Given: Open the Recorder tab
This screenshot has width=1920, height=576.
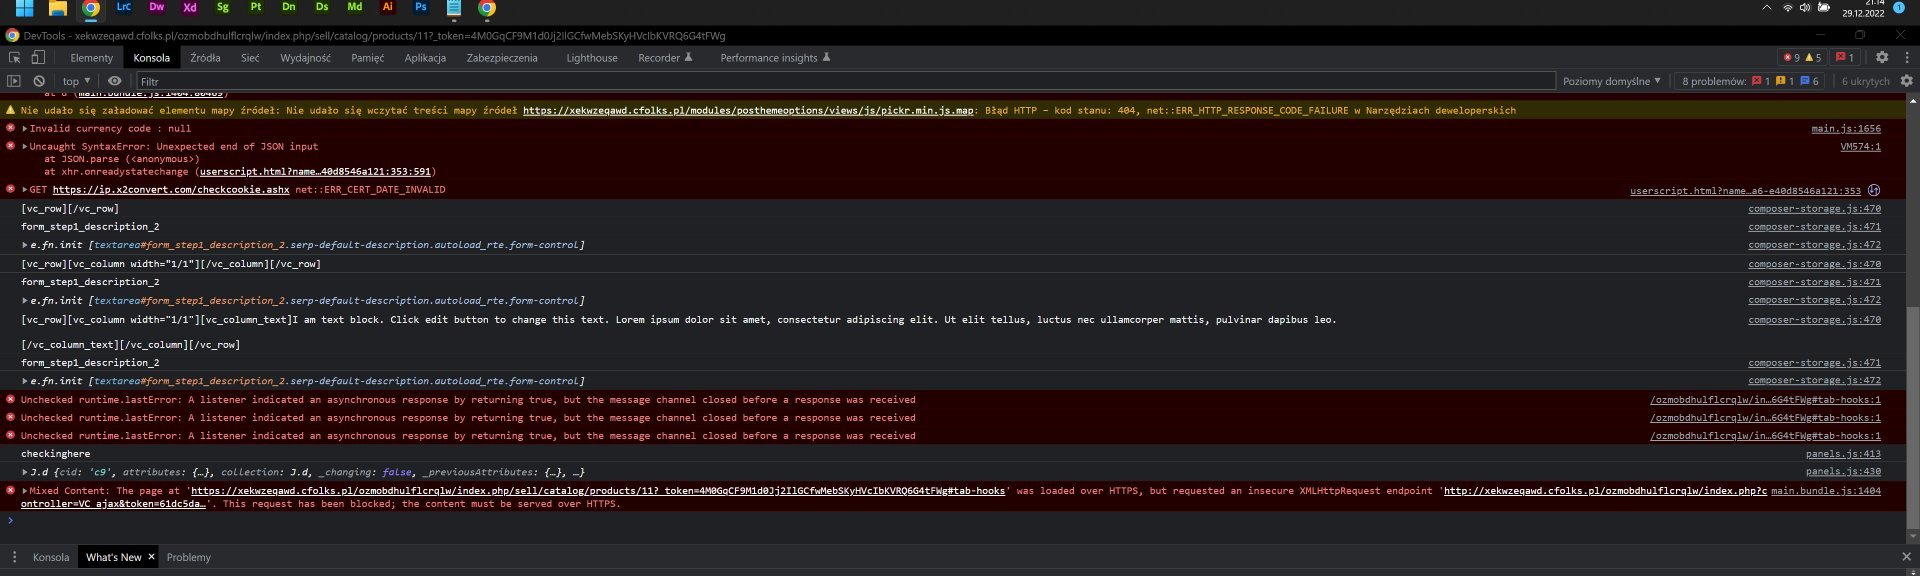Looking at the screenshot, I should (x=665, y=58).
